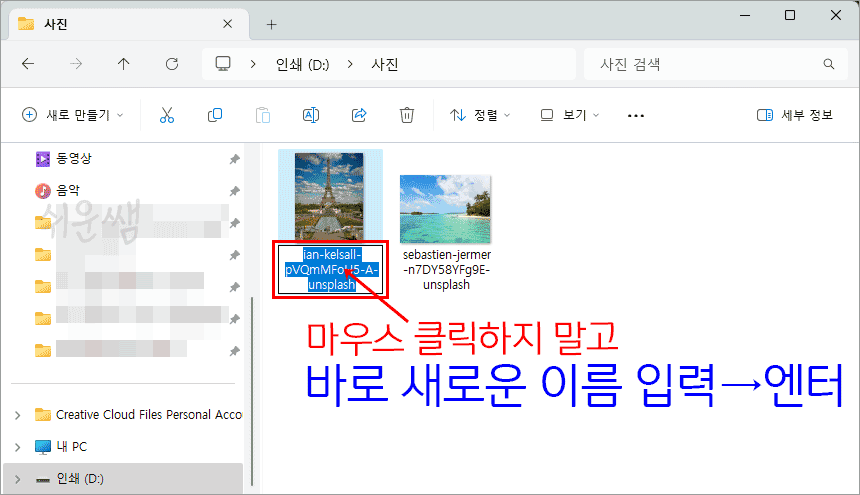The width and height of the screenshot is (860, 495).
Task: Open 동영상 in the sidebar
Action: (73, 158)
